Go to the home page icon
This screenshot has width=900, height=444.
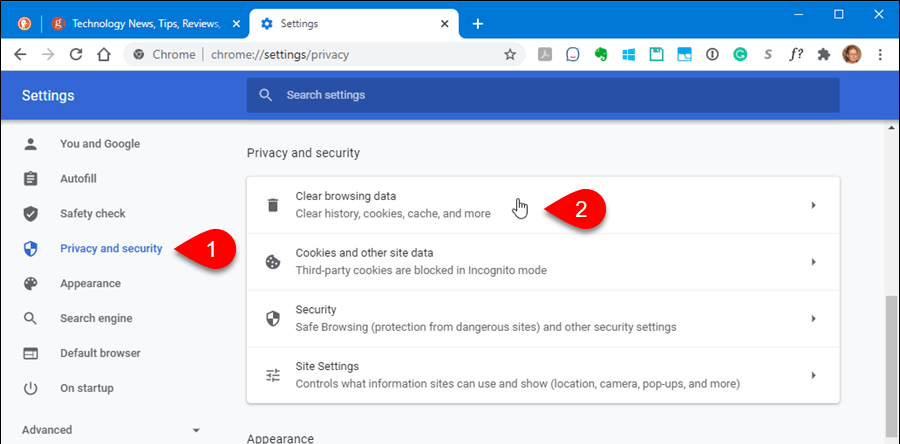point(103,54)
